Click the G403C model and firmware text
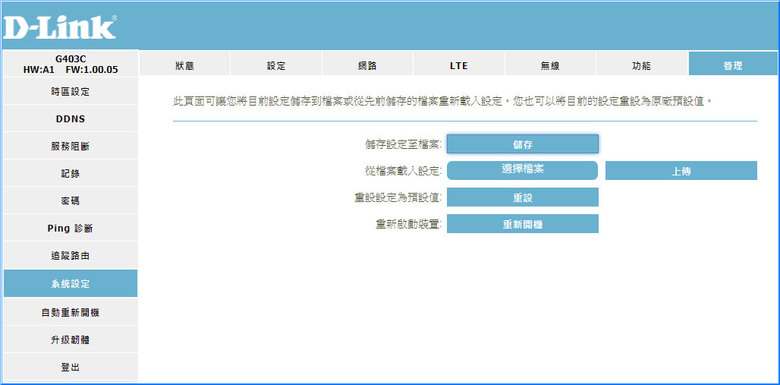The width and height of the screenshot is (780, 385). pyautogui.click(x=71, y=64)
